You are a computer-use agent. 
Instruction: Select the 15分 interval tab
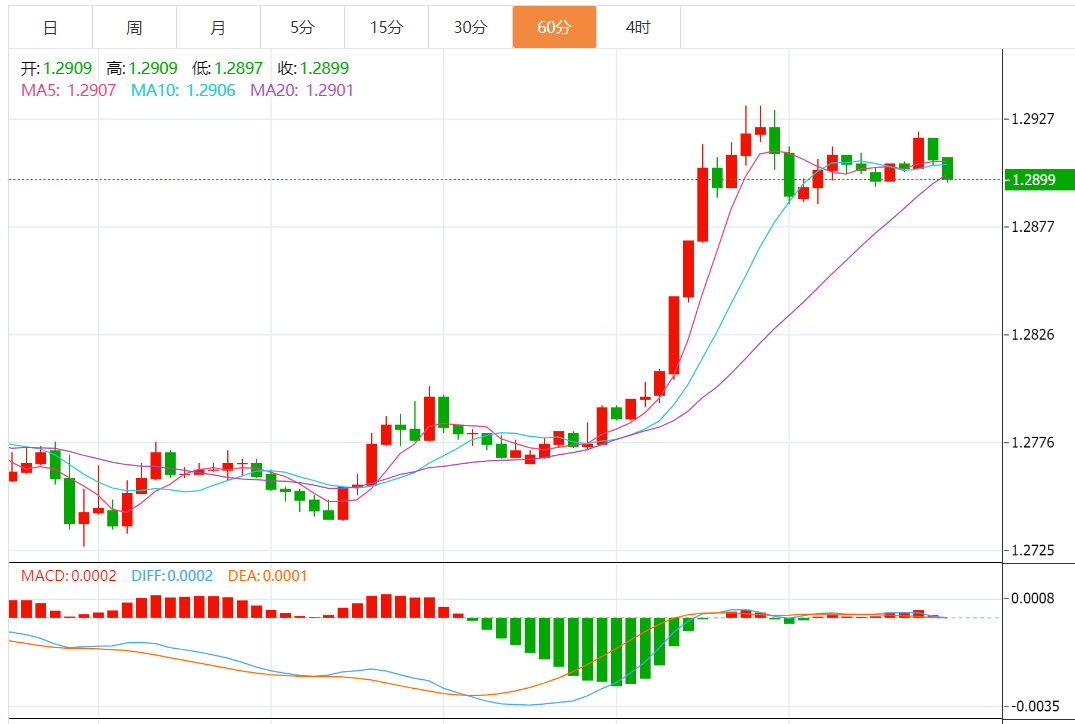[x=387, y=27]
